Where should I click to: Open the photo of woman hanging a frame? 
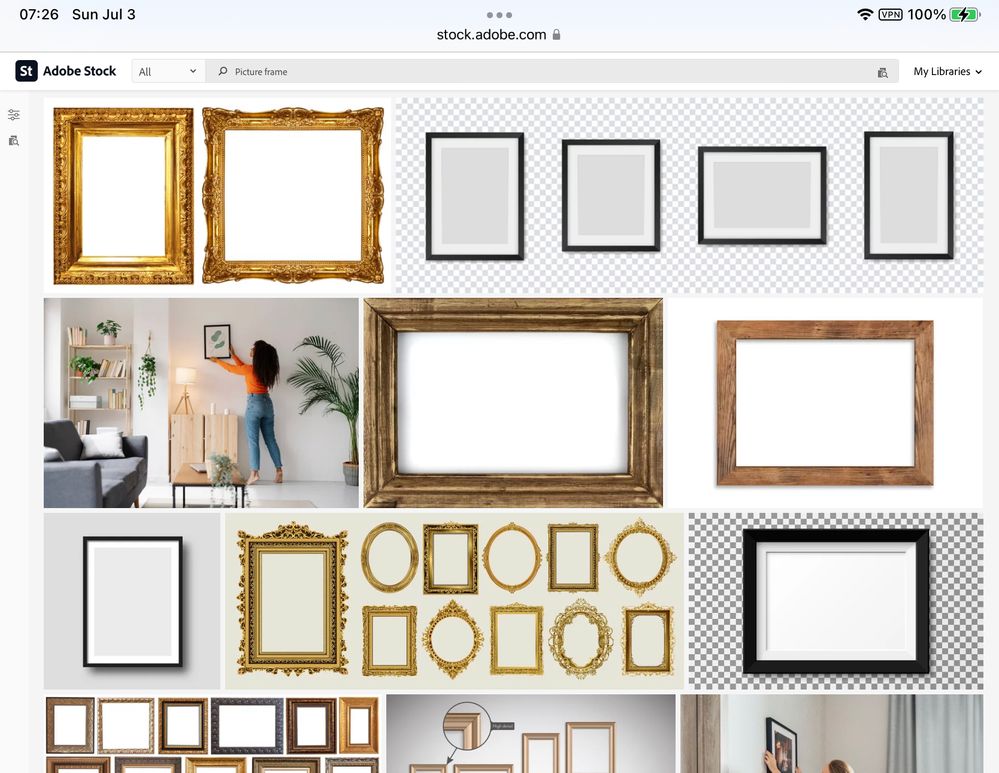tap(200, 401)
